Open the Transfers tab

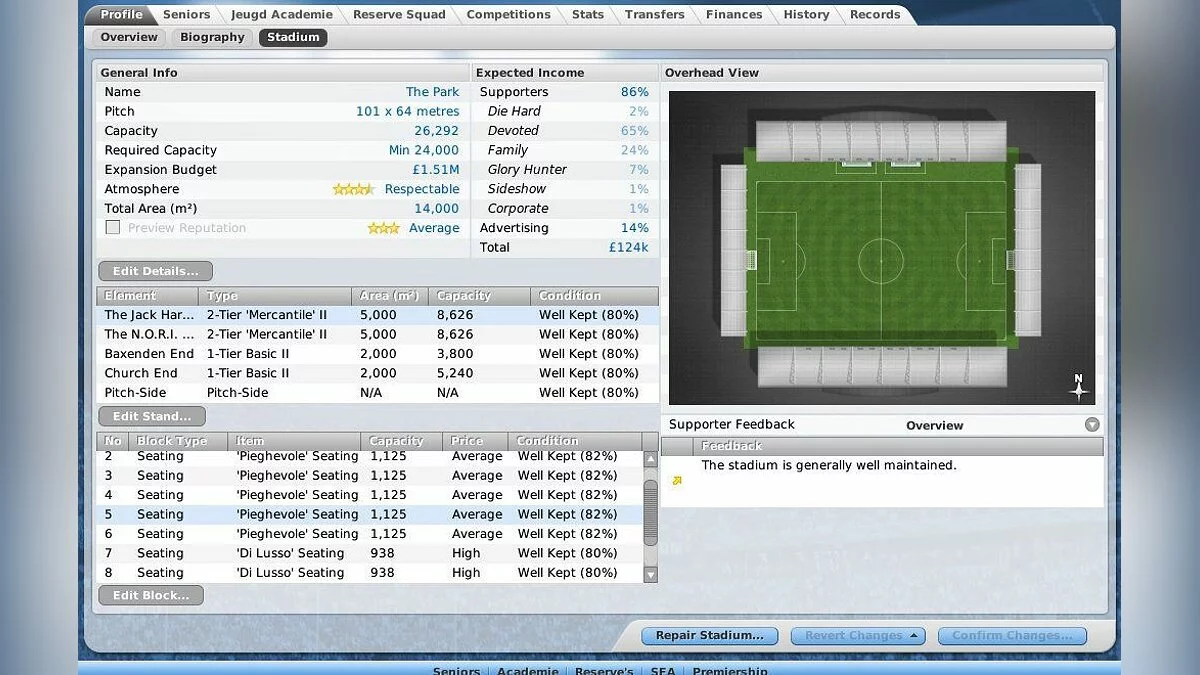(654, 14)
